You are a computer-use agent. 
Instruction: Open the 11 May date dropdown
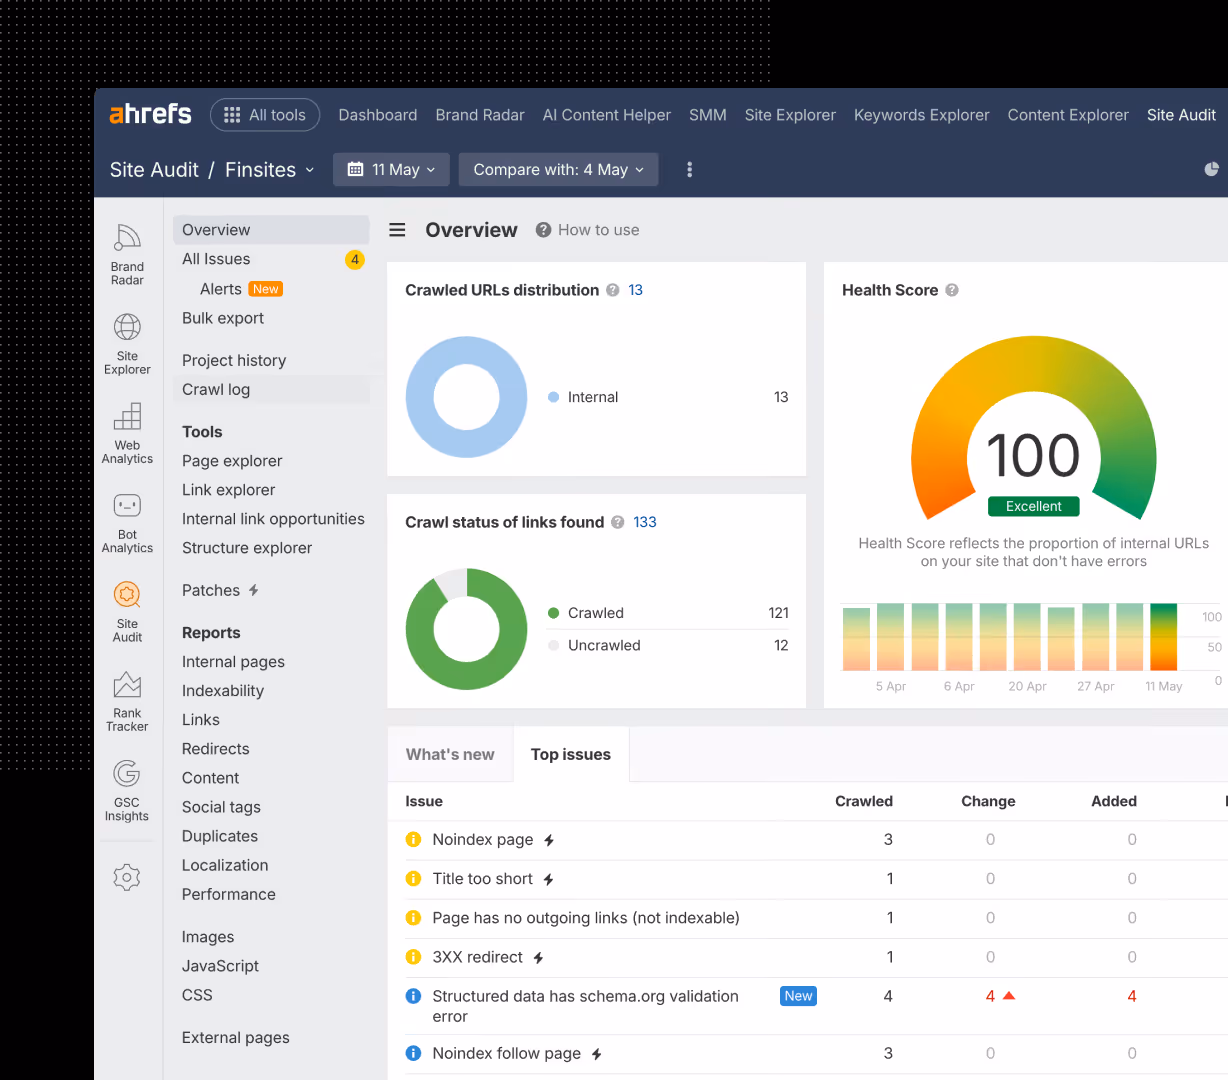tap(391, 170)
